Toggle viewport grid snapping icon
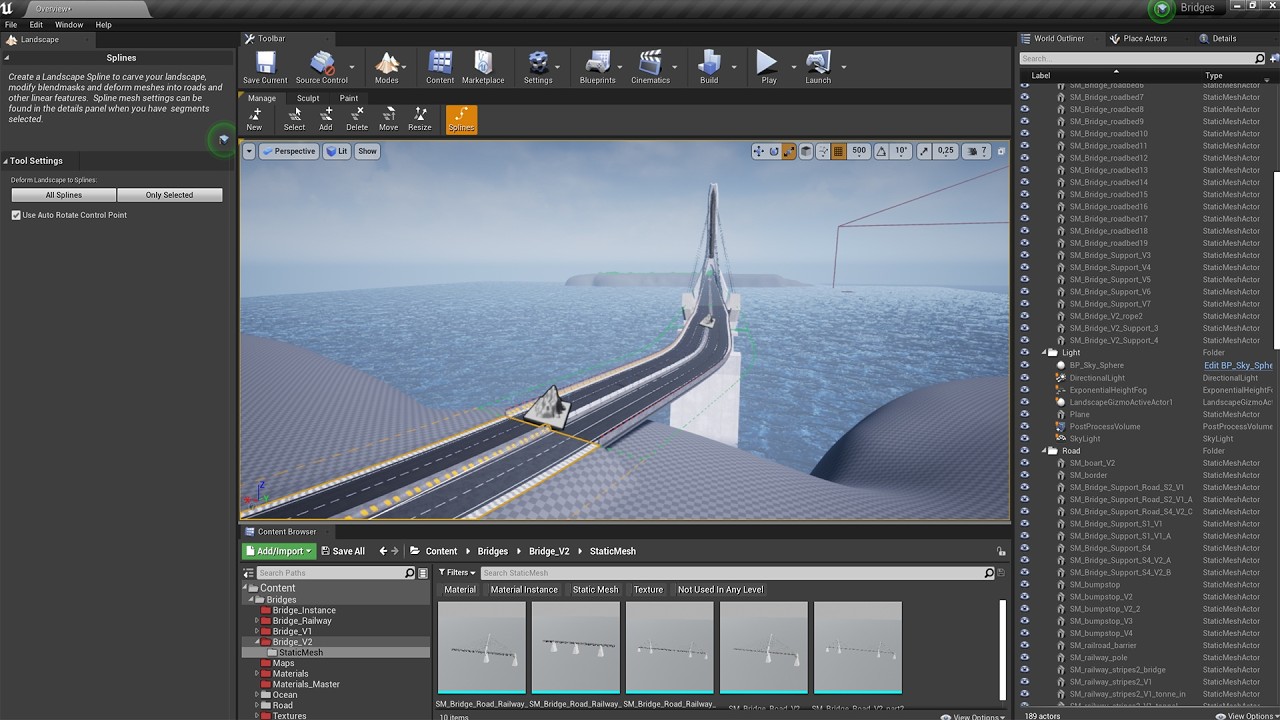The height and width of the screenshot is (720, 1280). (839, 151)
